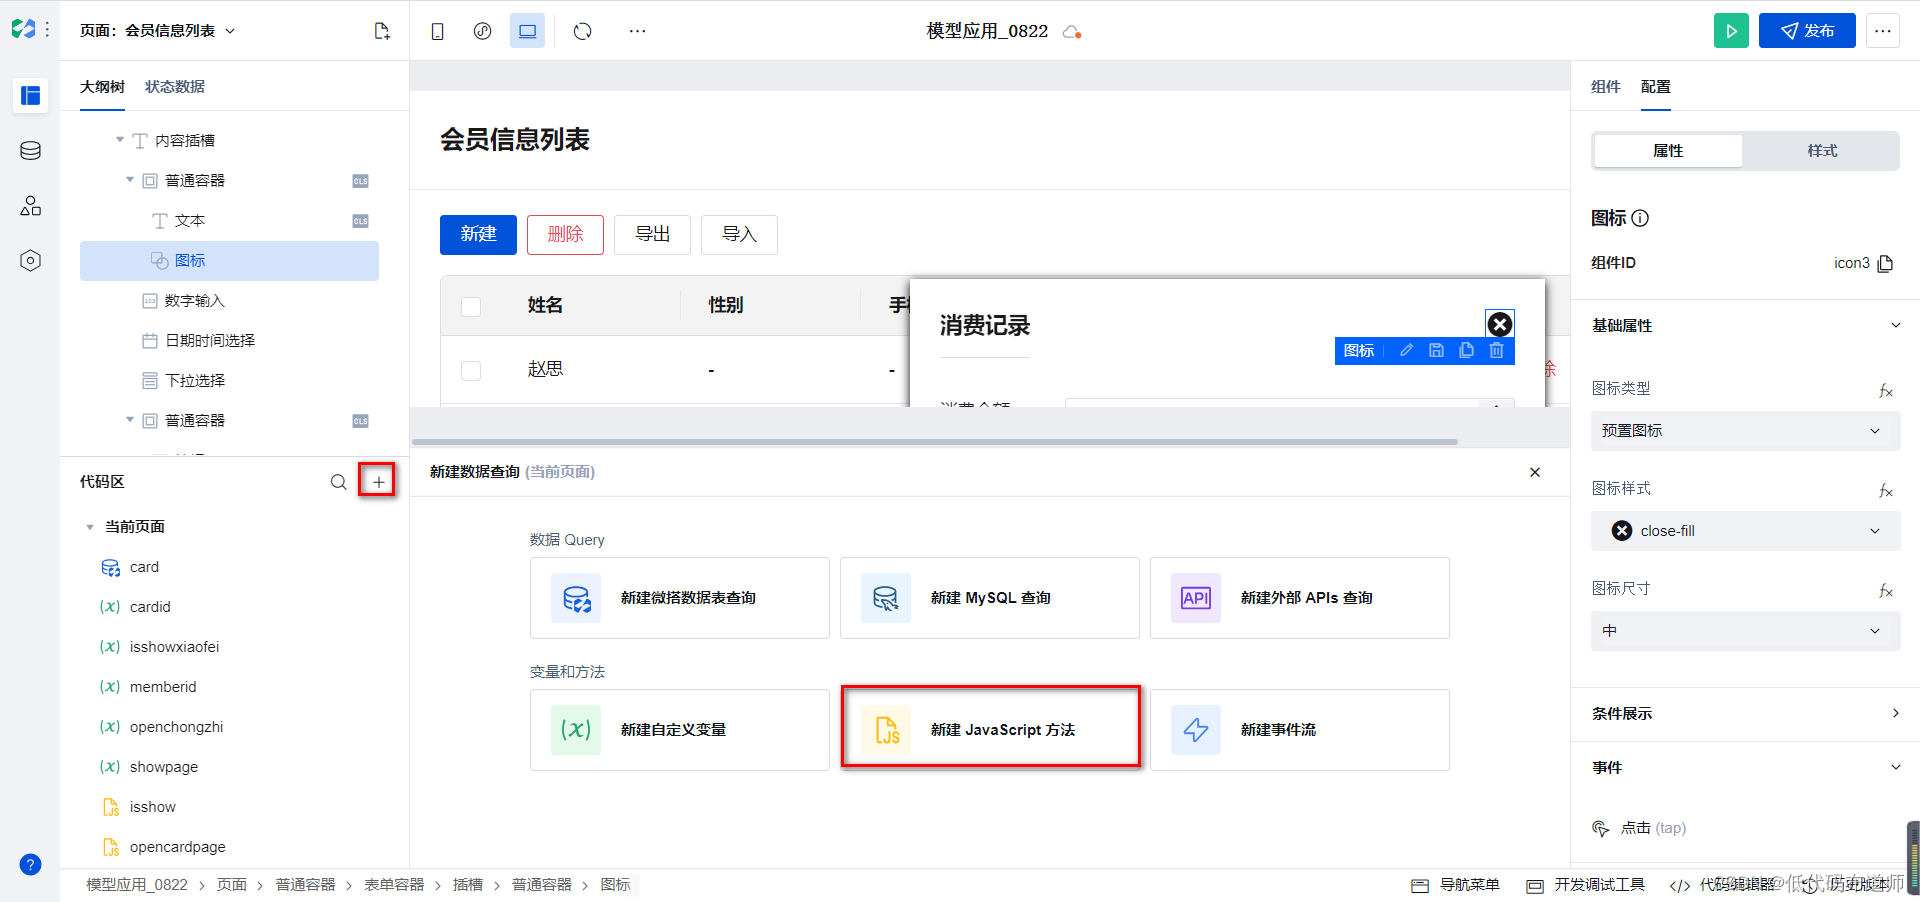Viewport: 1920px width, 902px height.
Task: Open the users and roles sidebar icon
Action: (x=30, y=206)
